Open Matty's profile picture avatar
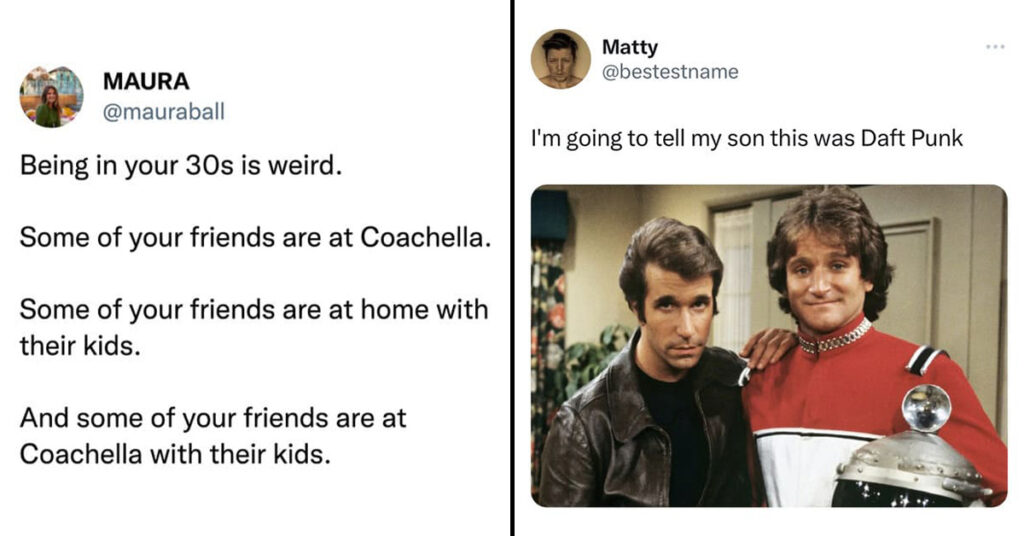Image resolution: width=1024 pixels, height=536 pixels. click(561, 59)
